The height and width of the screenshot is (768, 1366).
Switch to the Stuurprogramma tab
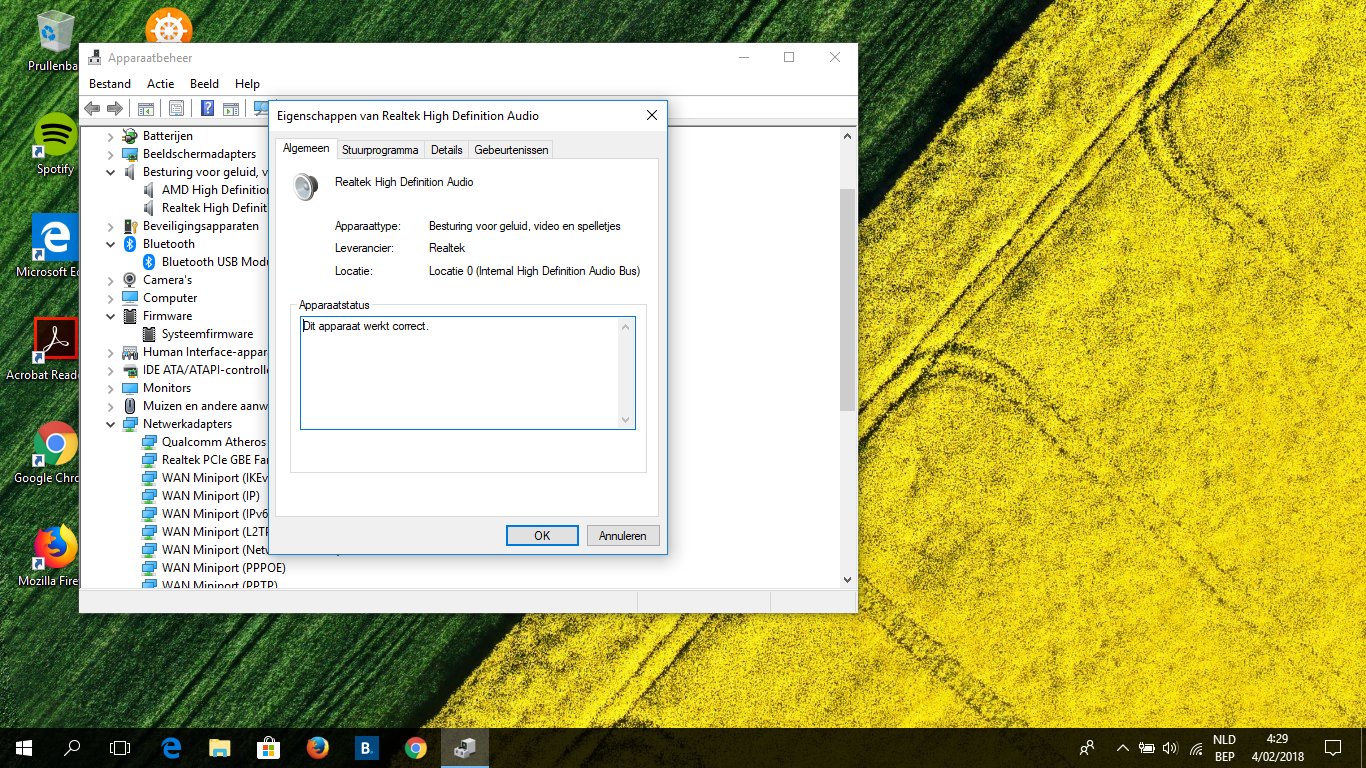pos(380,150)
